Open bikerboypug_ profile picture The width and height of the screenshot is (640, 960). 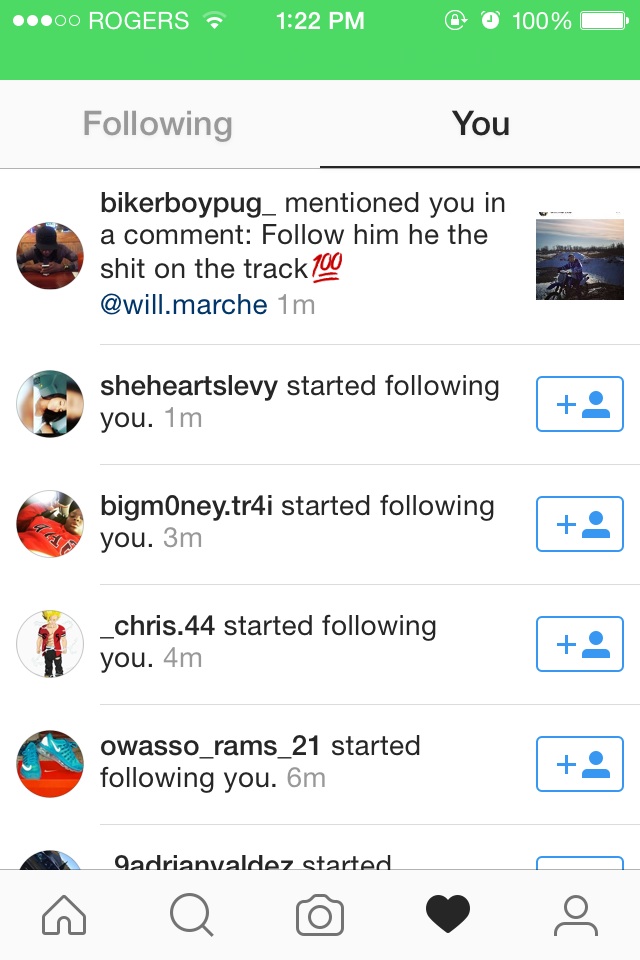[x=50, y=255]
